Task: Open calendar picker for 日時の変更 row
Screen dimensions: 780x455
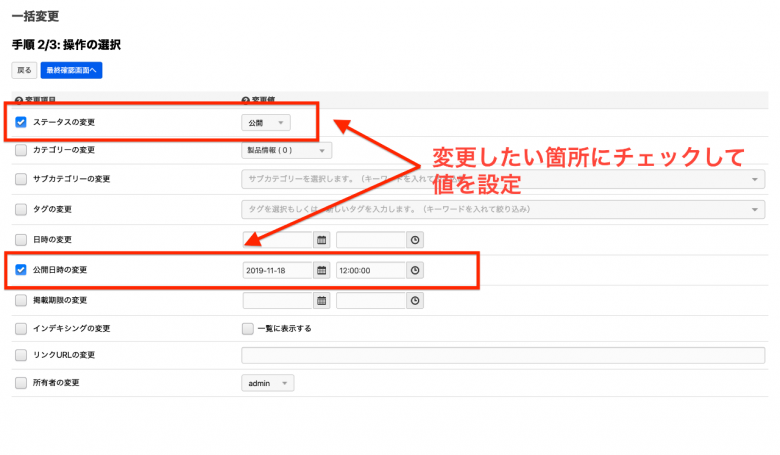Action: coord(322,240)
